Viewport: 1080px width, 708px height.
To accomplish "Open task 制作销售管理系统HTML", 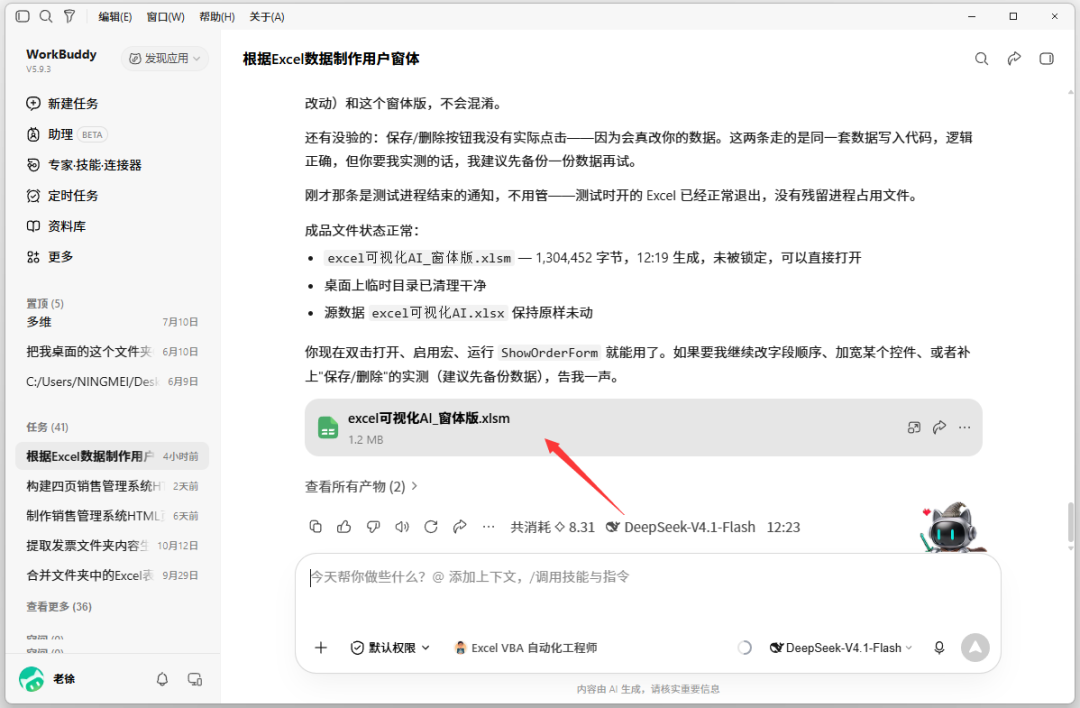I will (x=112, y=515).
